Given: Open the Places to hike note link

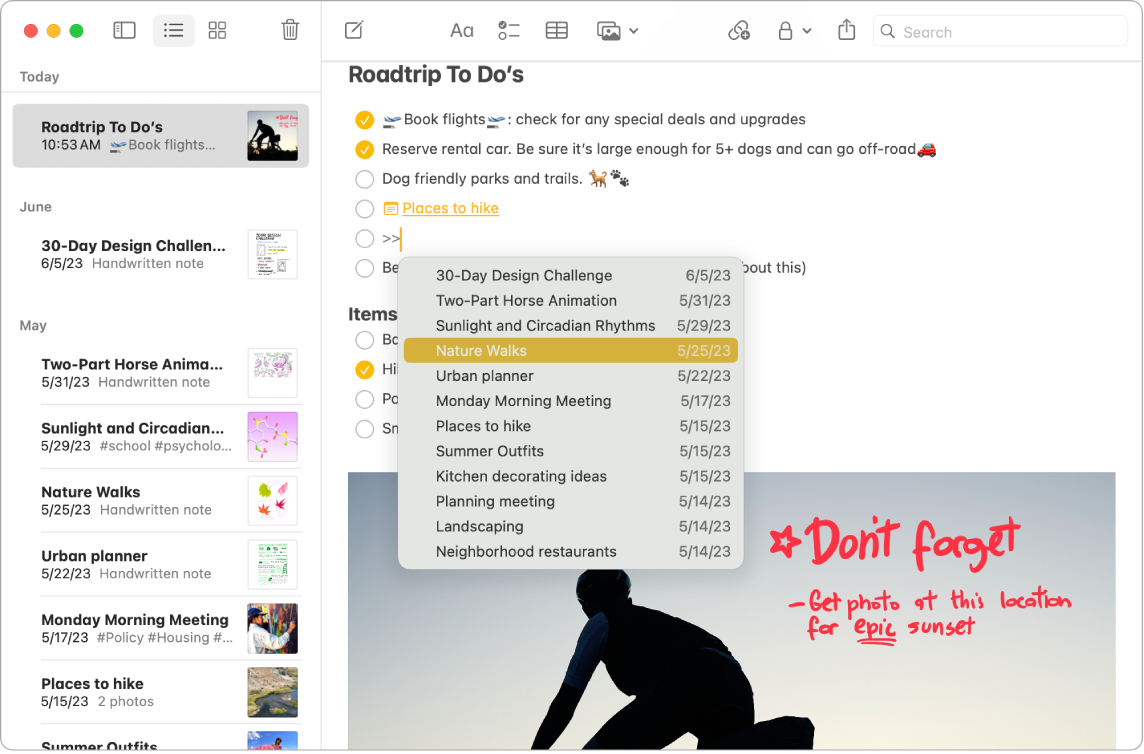Looking at the screenshot, I should coord(450,208).
